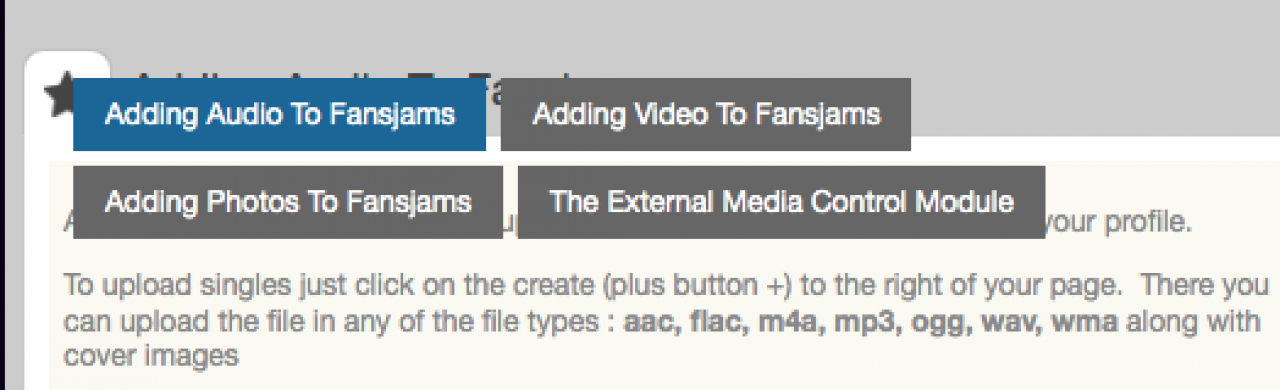The height and width of the screenshot is (390, 1280).
Task: Click the partially hidden page heading behind the tabs
Action: click(352, 74)
